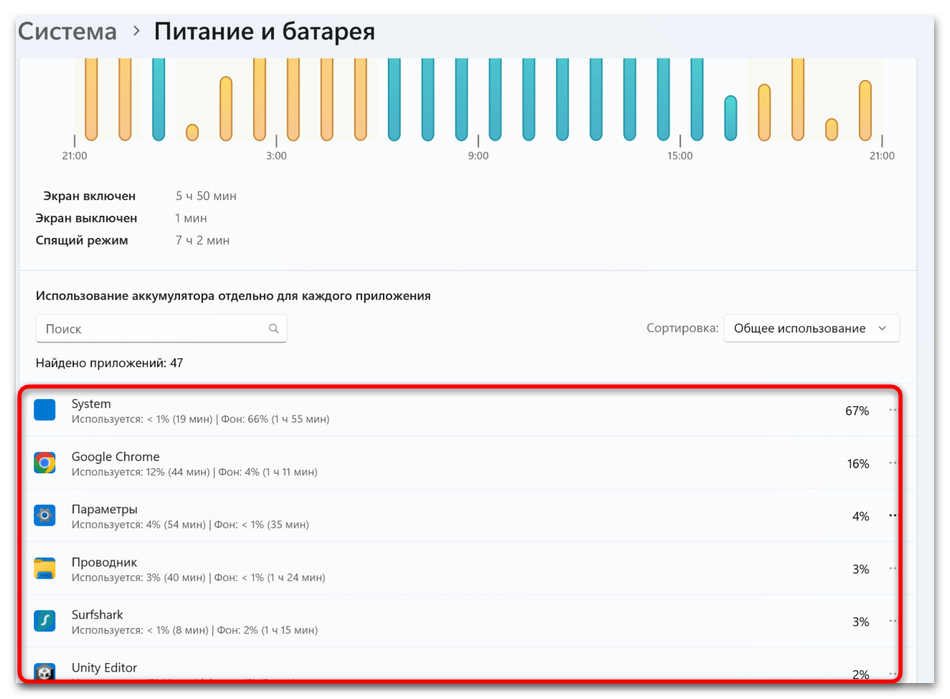Select the Проводник app name
Image resolution: width=950 pixels, height=699 pixels.
104,562
